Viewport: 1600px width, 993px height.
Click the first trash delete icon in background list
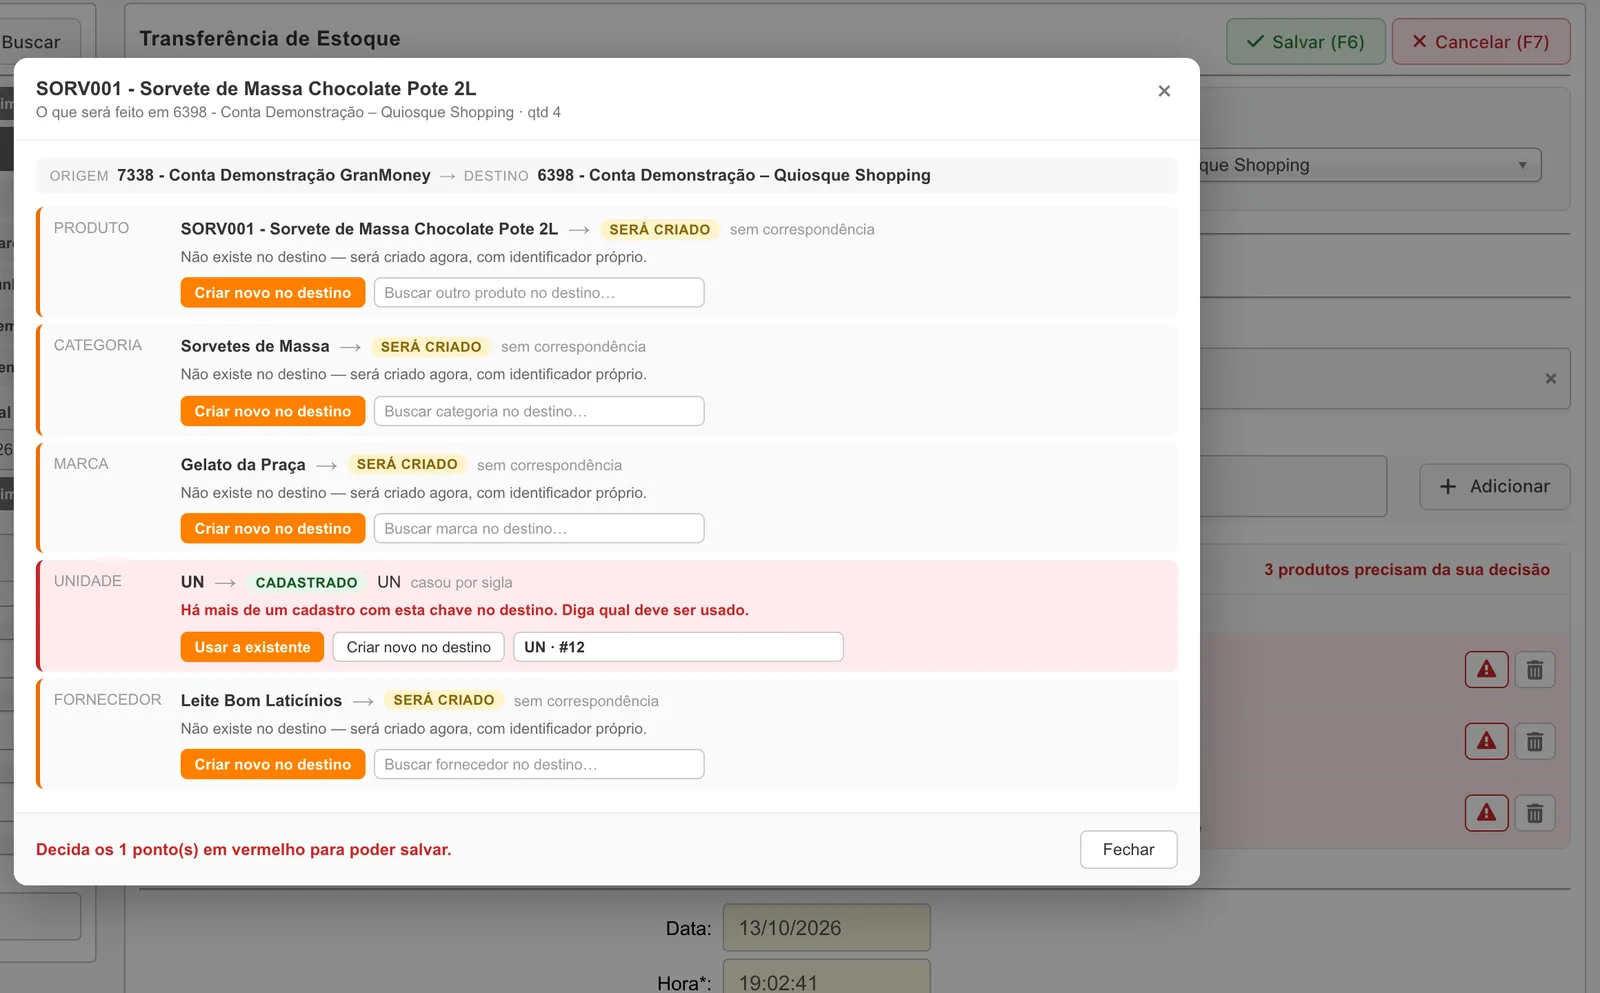(1535, 669)
